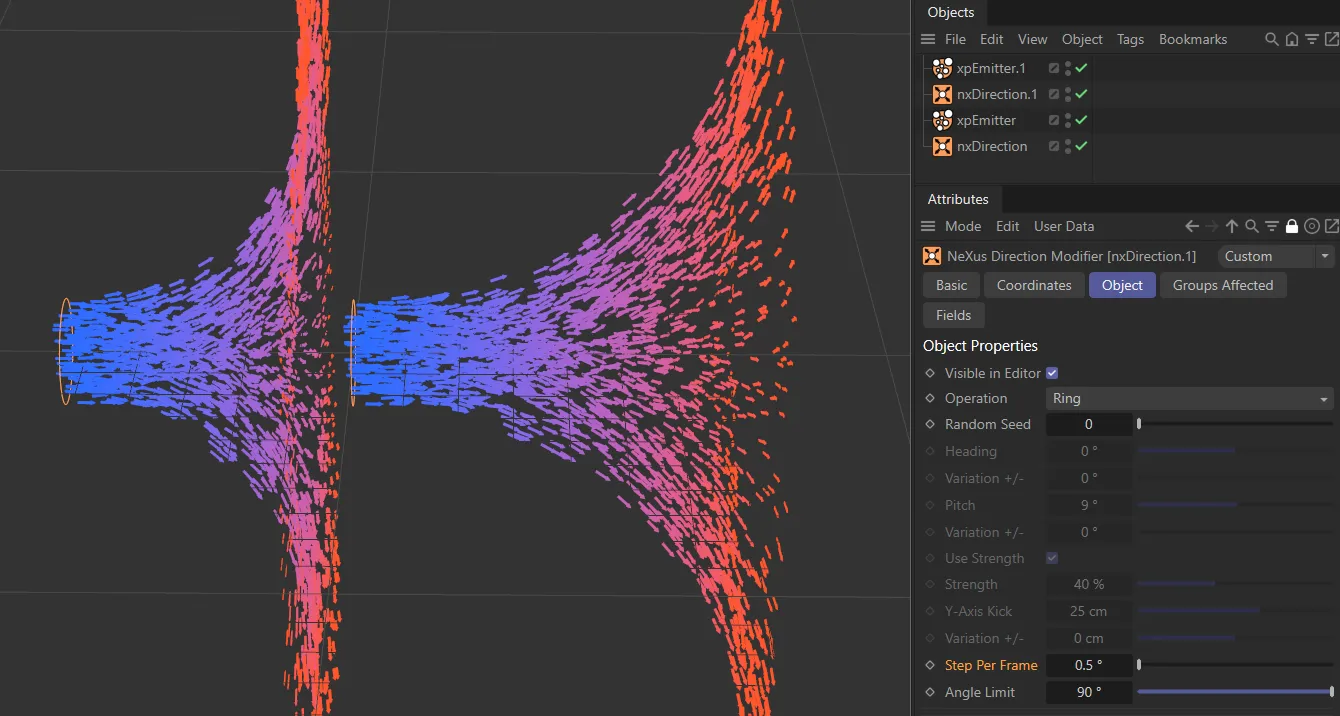
Task: Click the Groups Affected button
Action: (1223, 285)
